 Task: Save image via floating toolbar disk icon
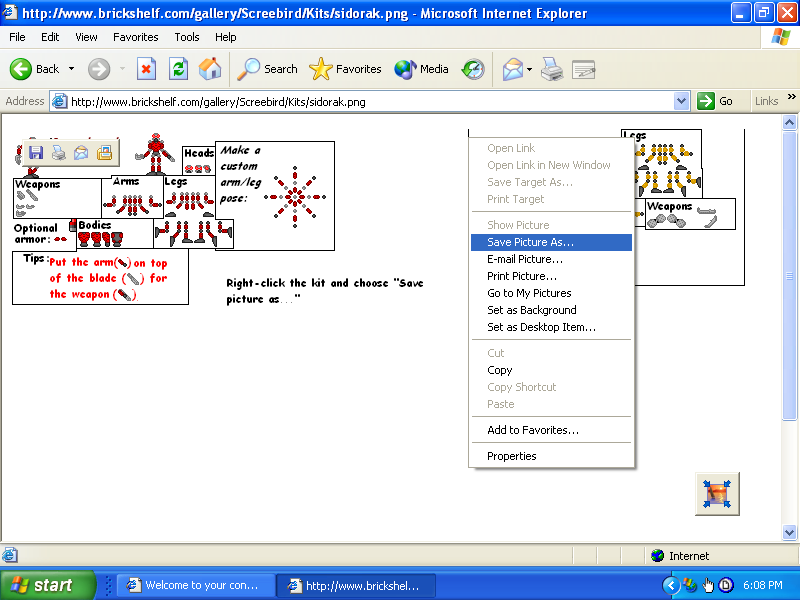[36, 153]
